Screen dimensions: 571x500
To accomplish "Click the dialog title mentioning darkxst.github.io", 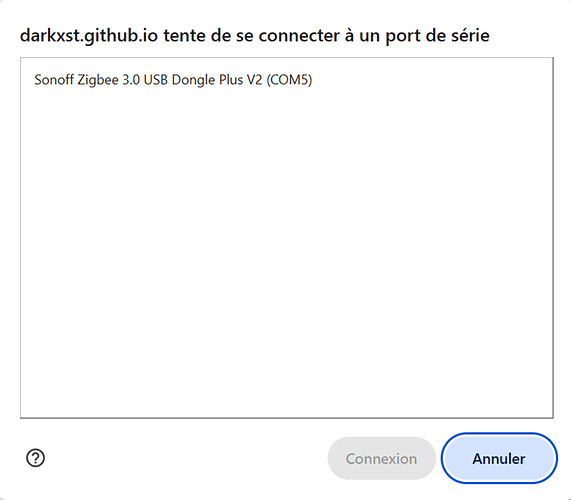I will click(255, 36).
